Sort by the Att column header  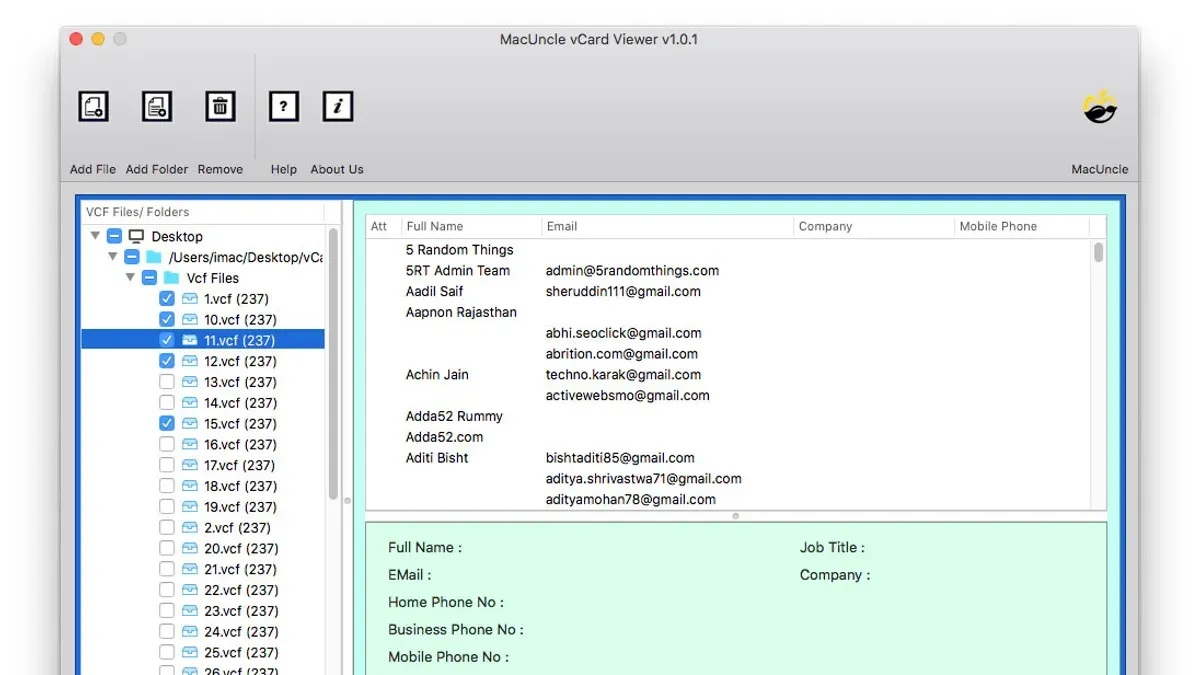[383, 226]
